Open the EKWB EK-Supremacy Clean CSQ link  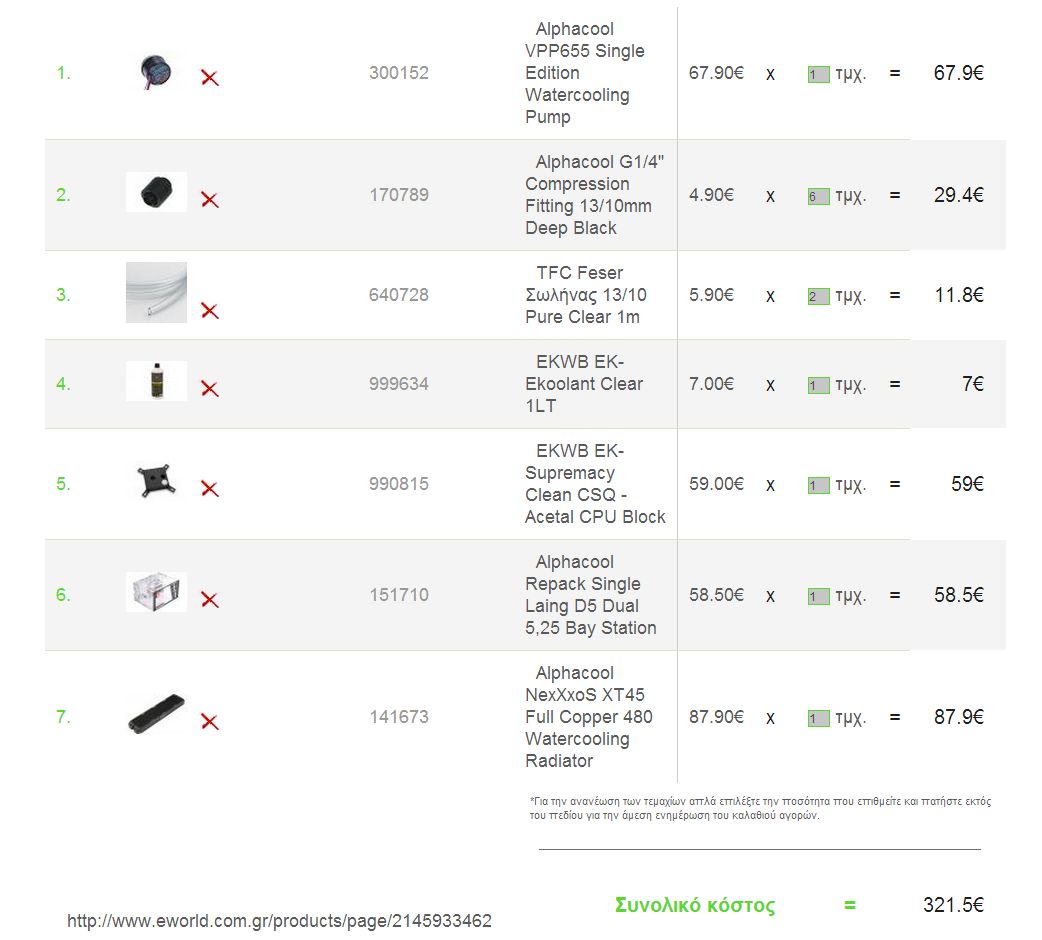[x=595, y=484]
